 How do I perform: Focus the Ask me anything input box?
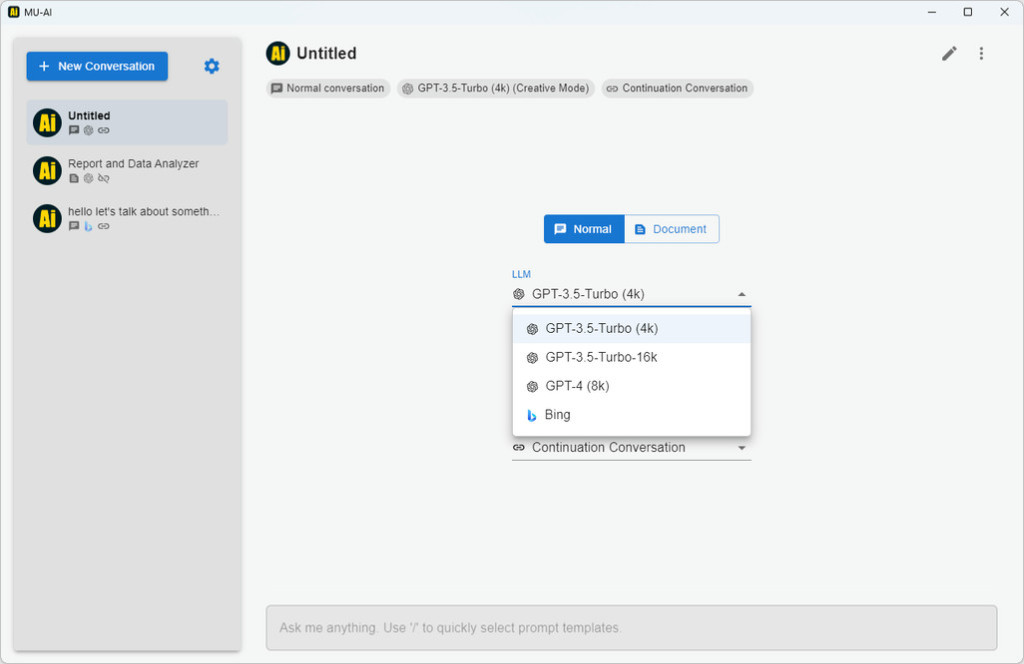632,627
